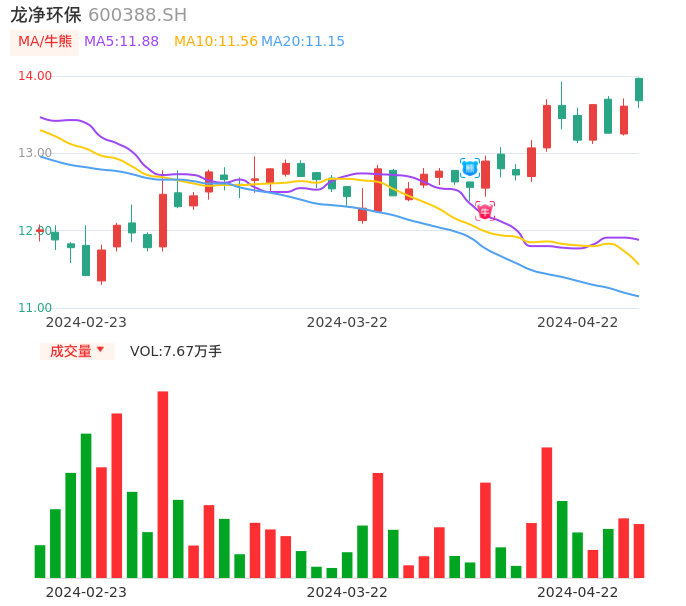686x606 pixels.
Task: Select the MA/牛熊 indicator tab
Action: click(x=44, y=42)
